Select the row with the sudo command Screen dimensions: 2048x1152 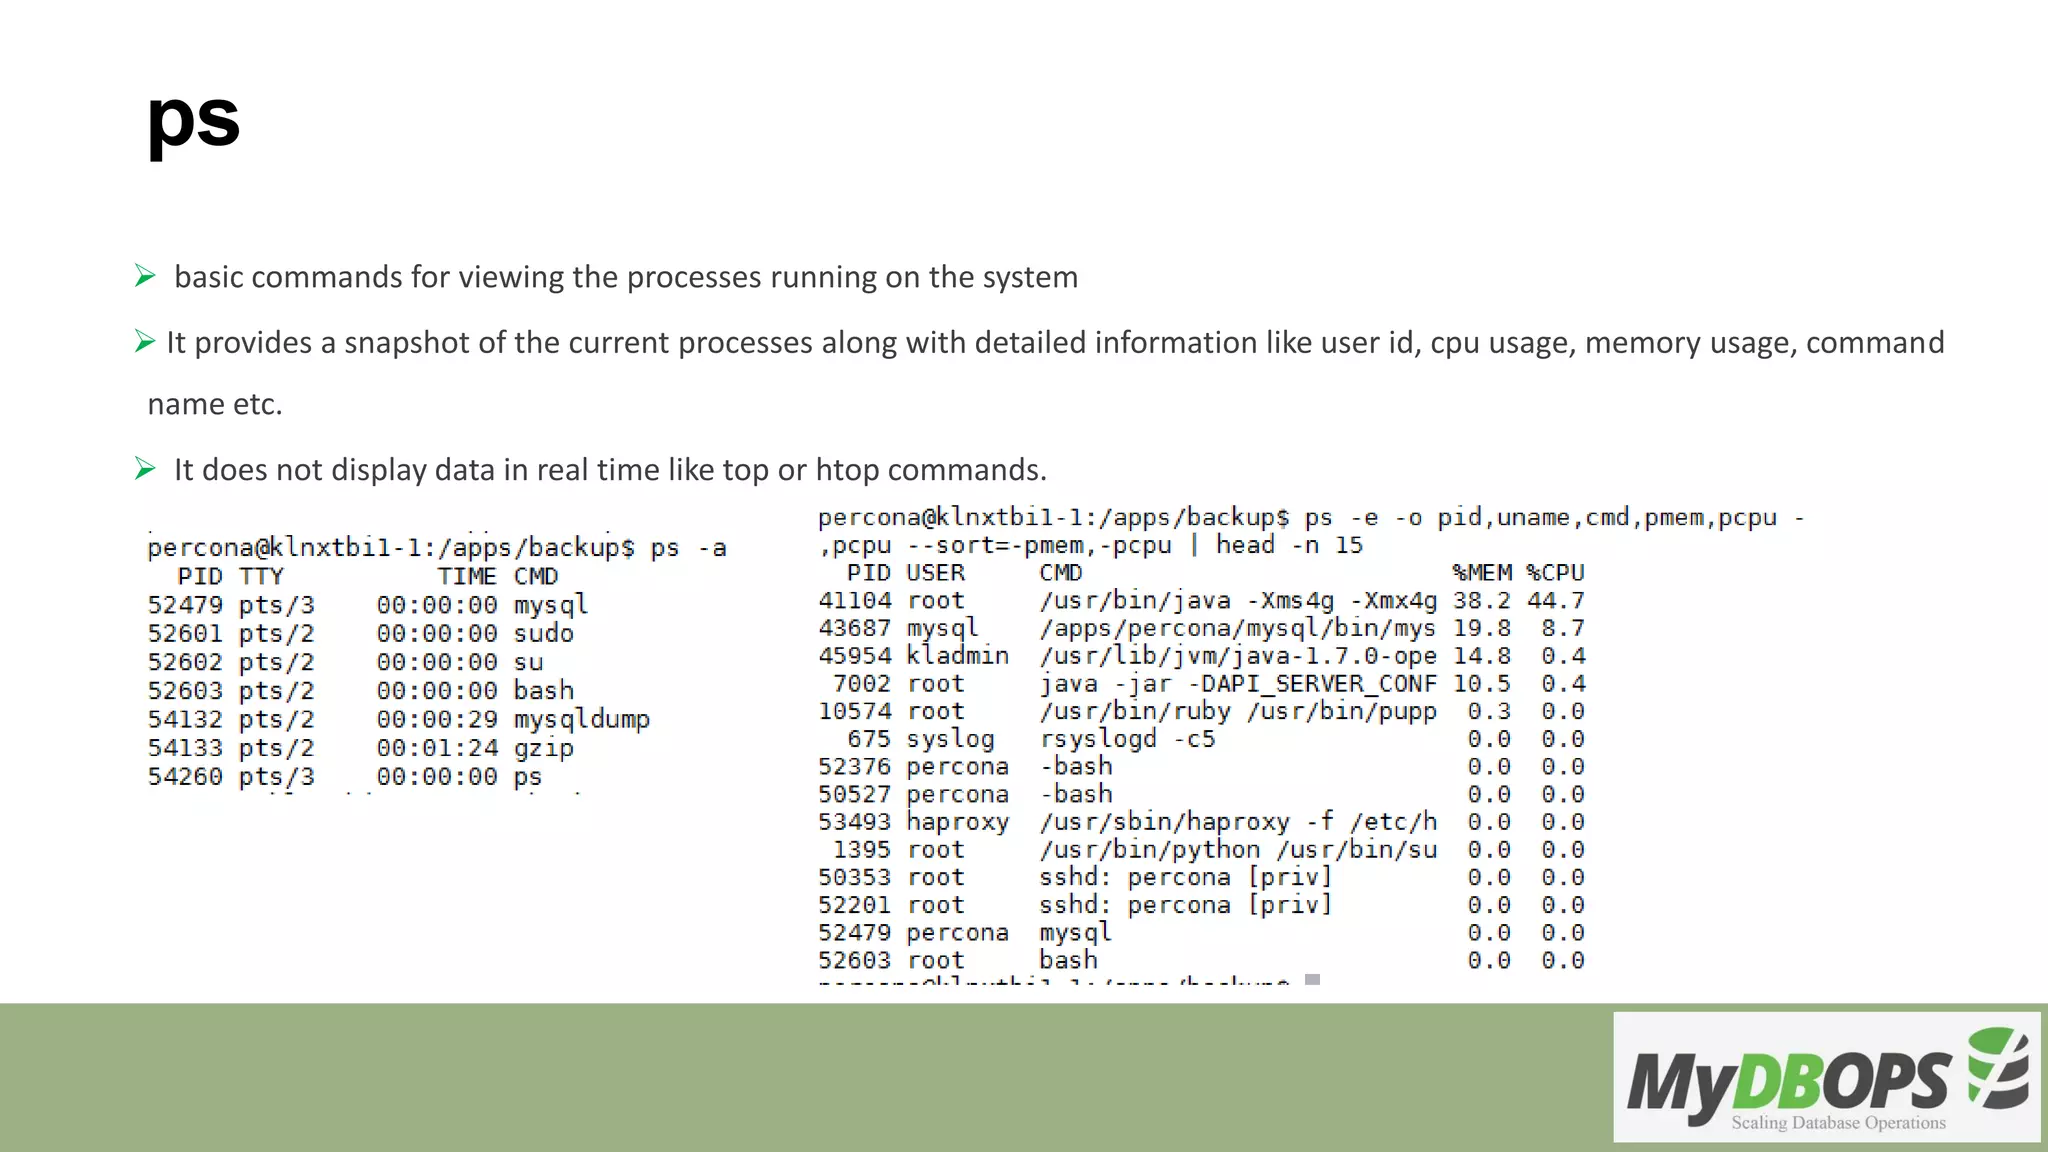coord(360,634)
